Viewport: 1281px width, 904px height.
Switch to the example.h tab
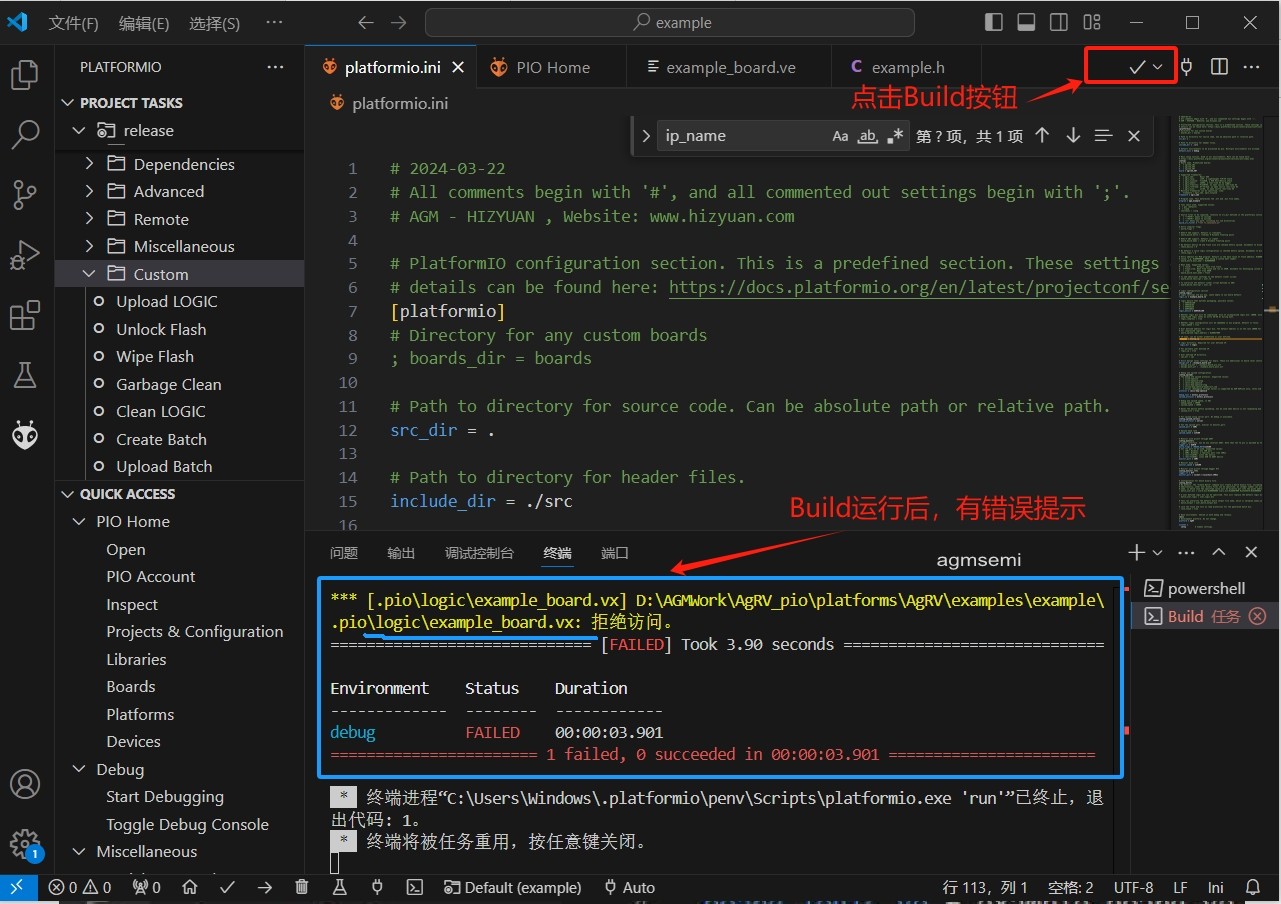tap(907, 67)
